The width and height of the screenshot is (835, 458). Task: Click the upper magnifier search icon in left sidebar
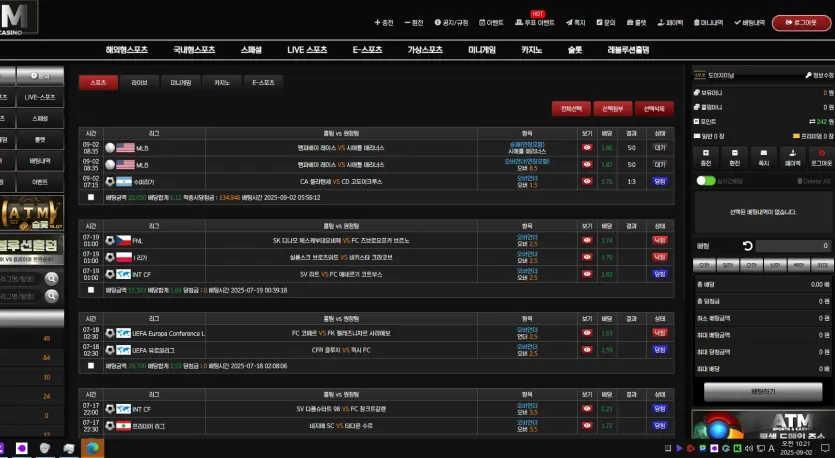52,279
